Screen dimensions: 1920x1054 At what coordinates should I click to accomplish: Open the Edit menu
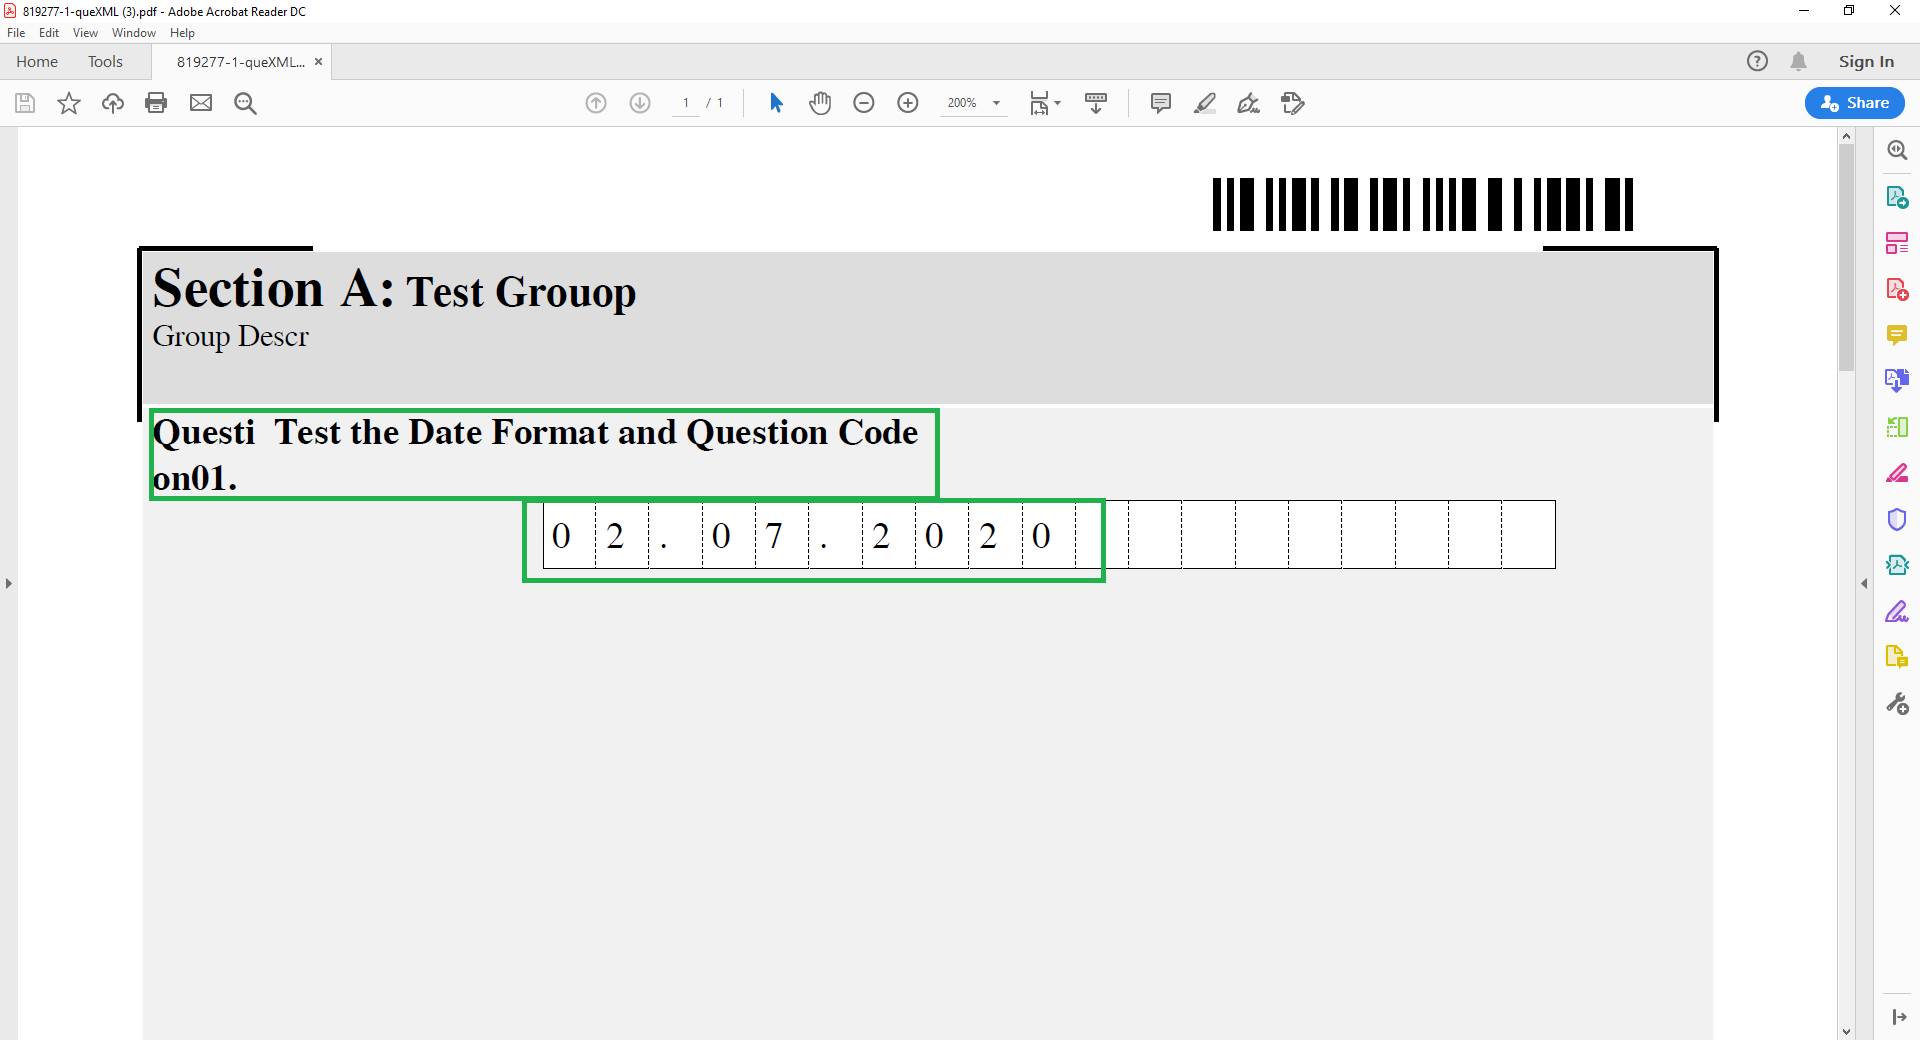49,33
